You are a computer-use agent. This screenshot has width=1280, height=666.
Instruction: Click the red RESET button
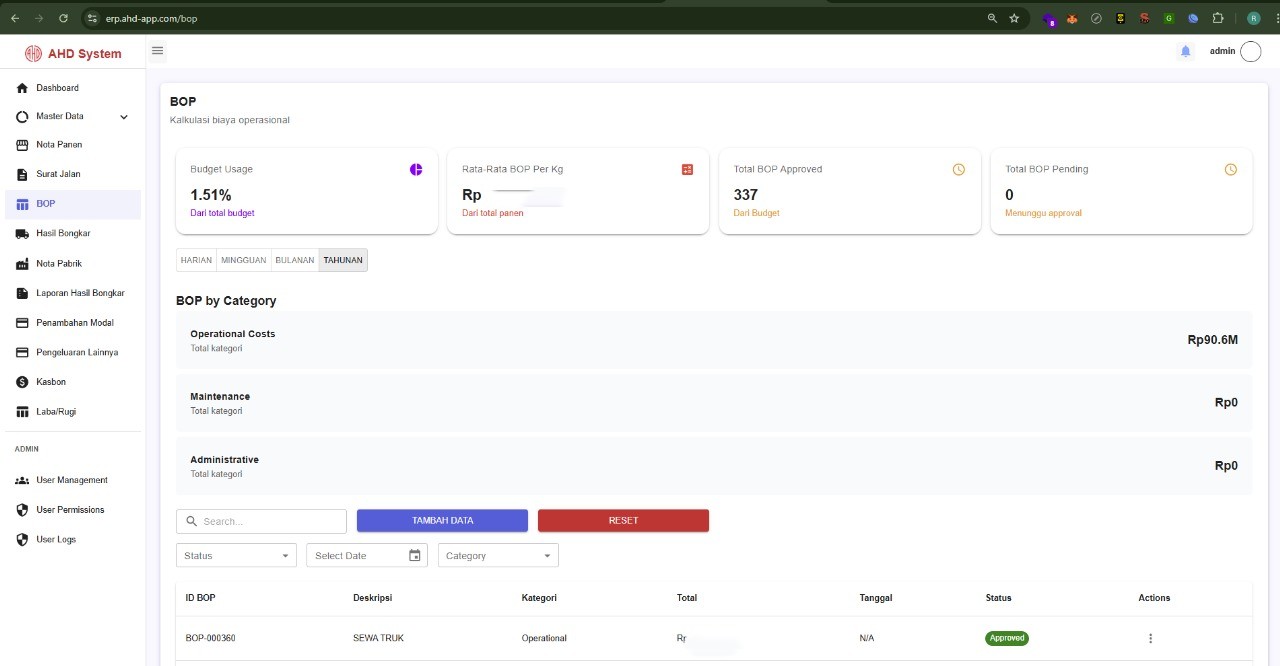pyautogui.click(x=623, y=521)
